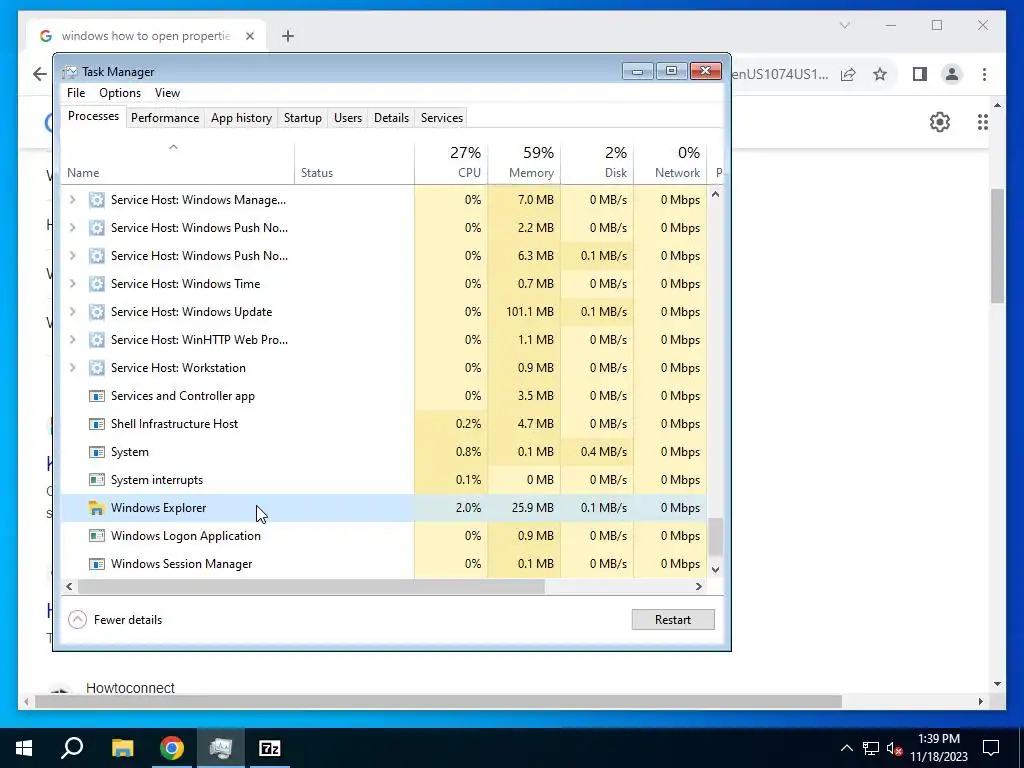Screen dimensions: 1024x768
Task: Open File Explorer from the taskbar
Action: click(122, 748)
